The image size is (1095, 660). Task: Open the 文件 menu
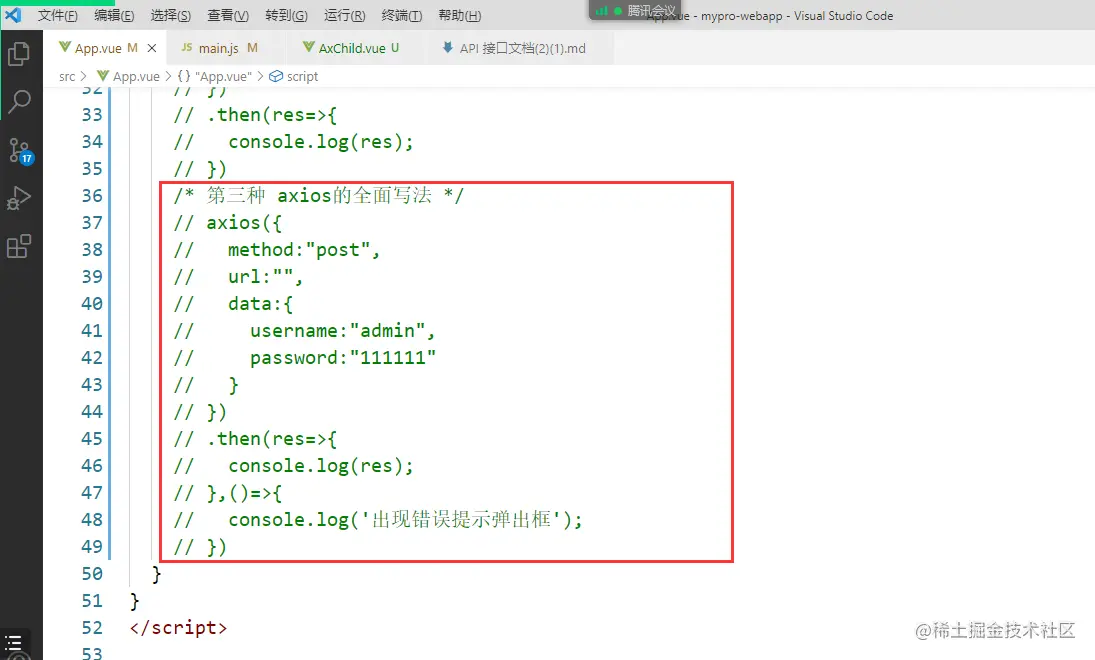tap(57, 15)
